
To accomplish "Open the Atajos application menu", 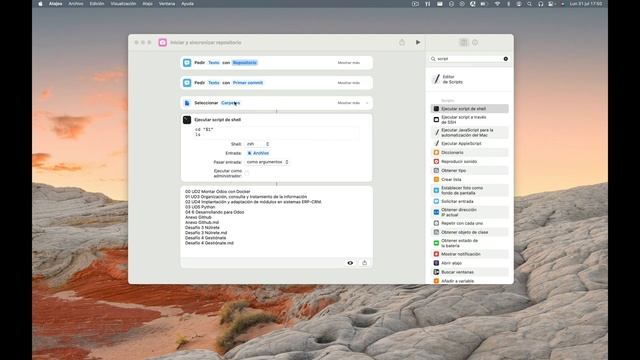I will pyautogui.click(x=56, y=4).
